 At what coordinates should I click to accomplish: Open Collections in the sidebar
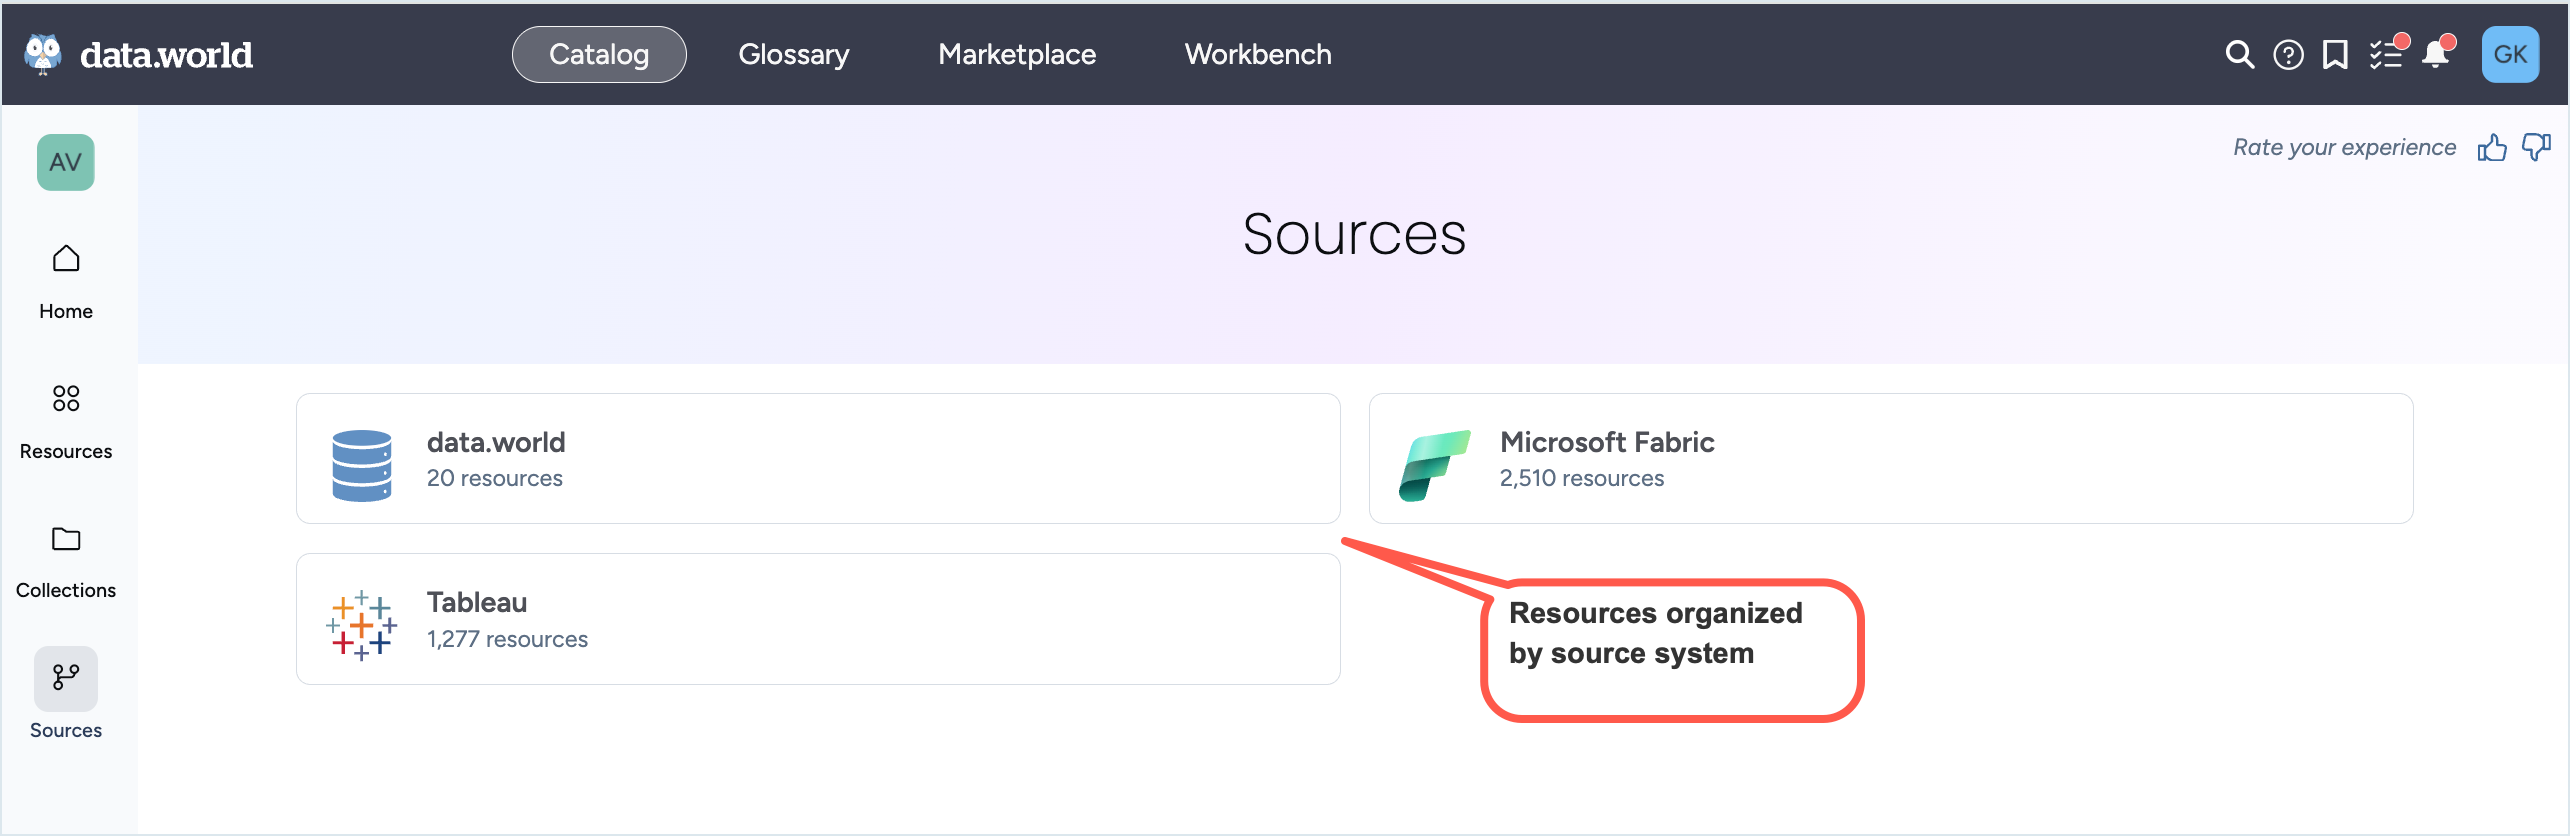(x=66, y=561)
